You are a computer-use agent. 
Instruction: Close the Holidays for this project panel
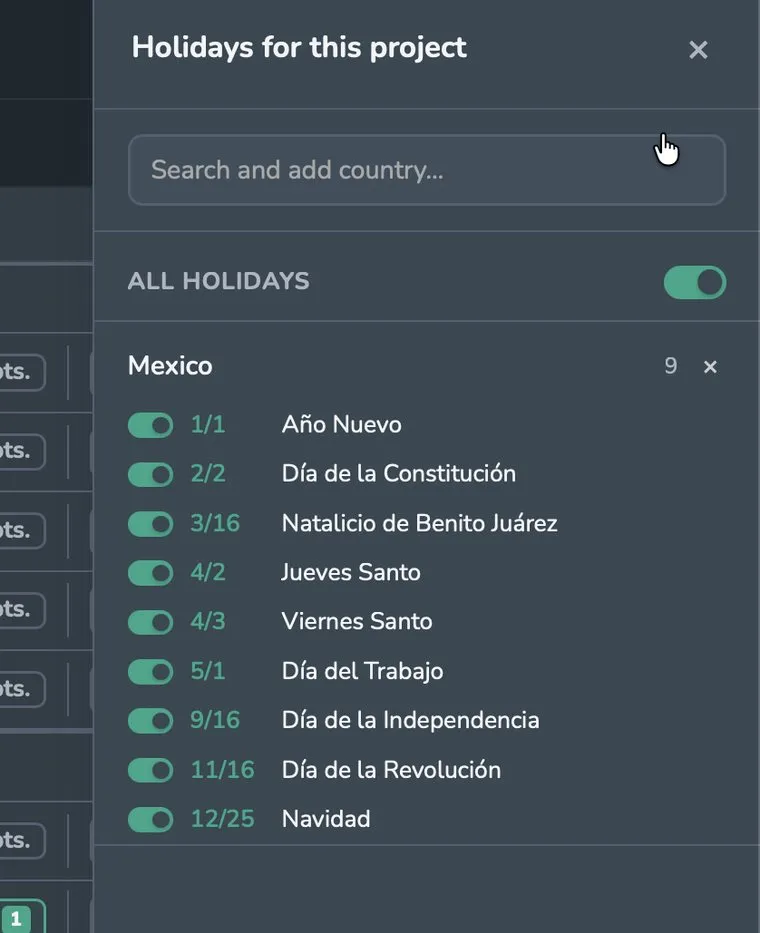(698, 50)
